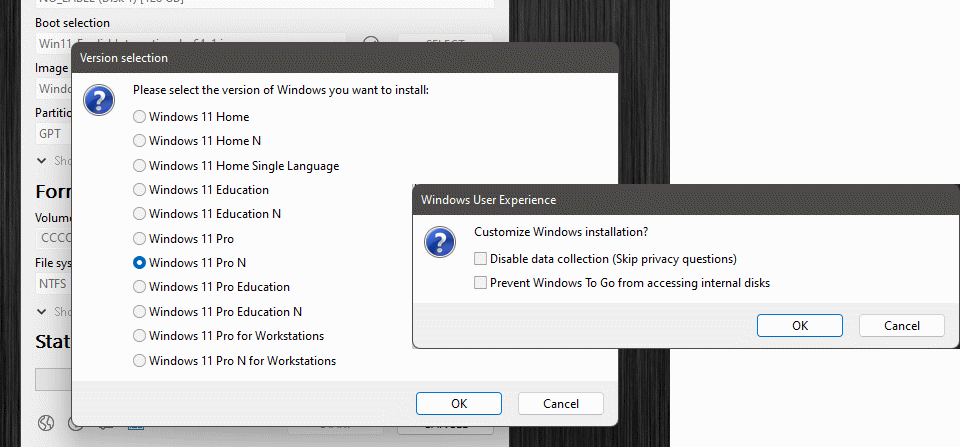Click the 'Boot selection' label in Rufus

[x=72, y=23]
